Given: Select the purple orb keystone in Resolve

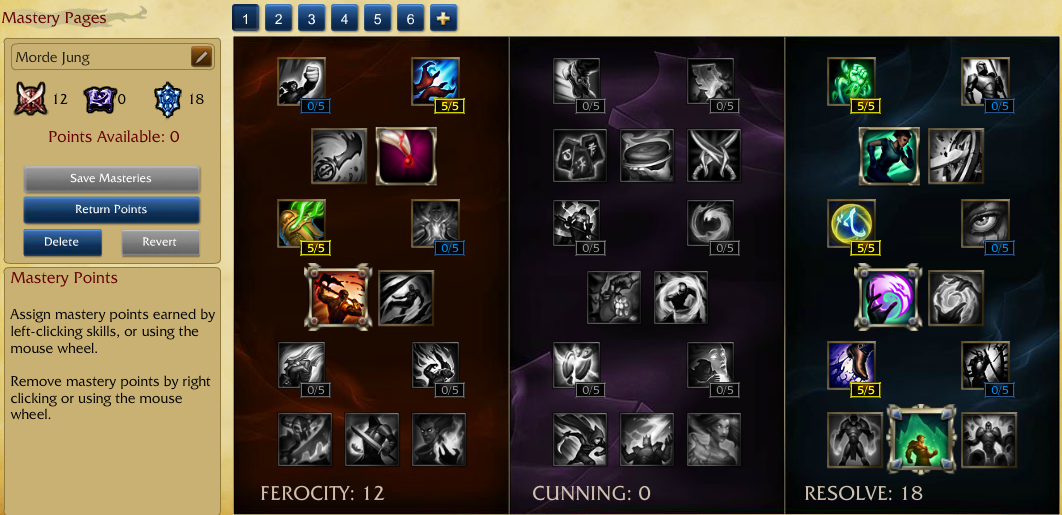Looking at the screenshot, I should 886,296.
